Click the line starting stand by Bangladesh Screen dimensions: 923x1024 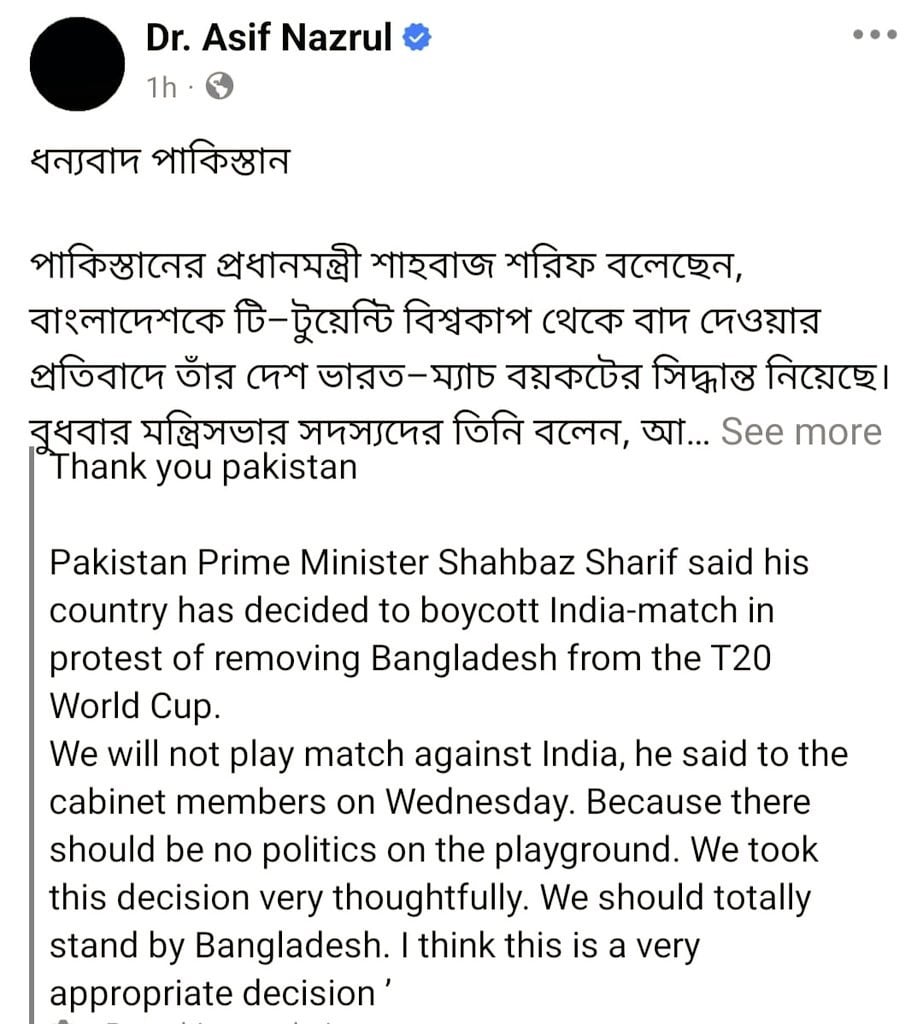coord(374,946)
